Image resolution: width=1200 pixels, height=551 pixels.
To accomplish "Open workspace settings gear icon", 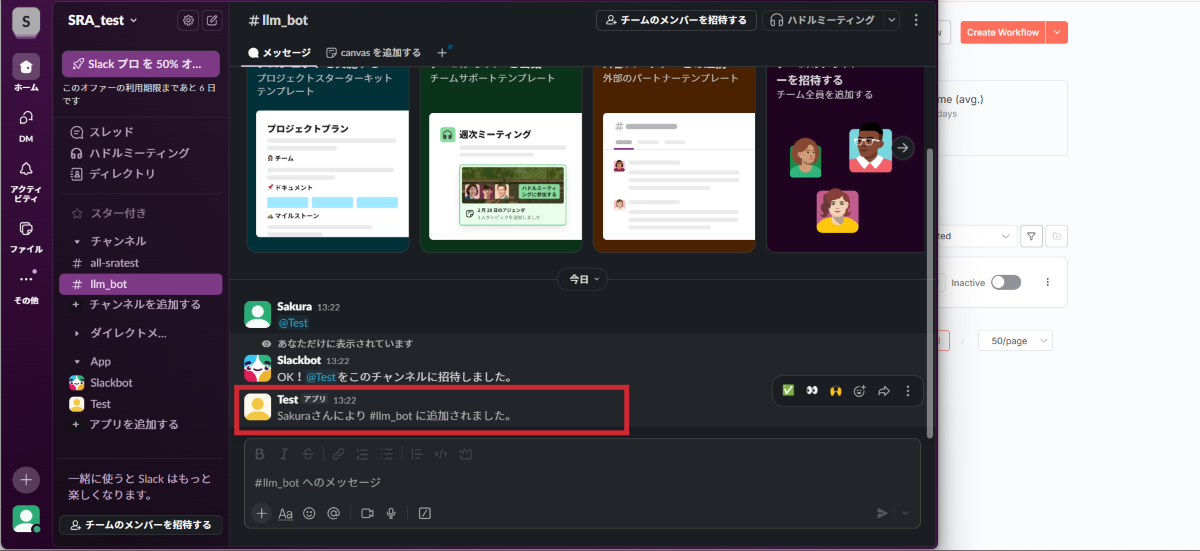I will click(187, 20).
